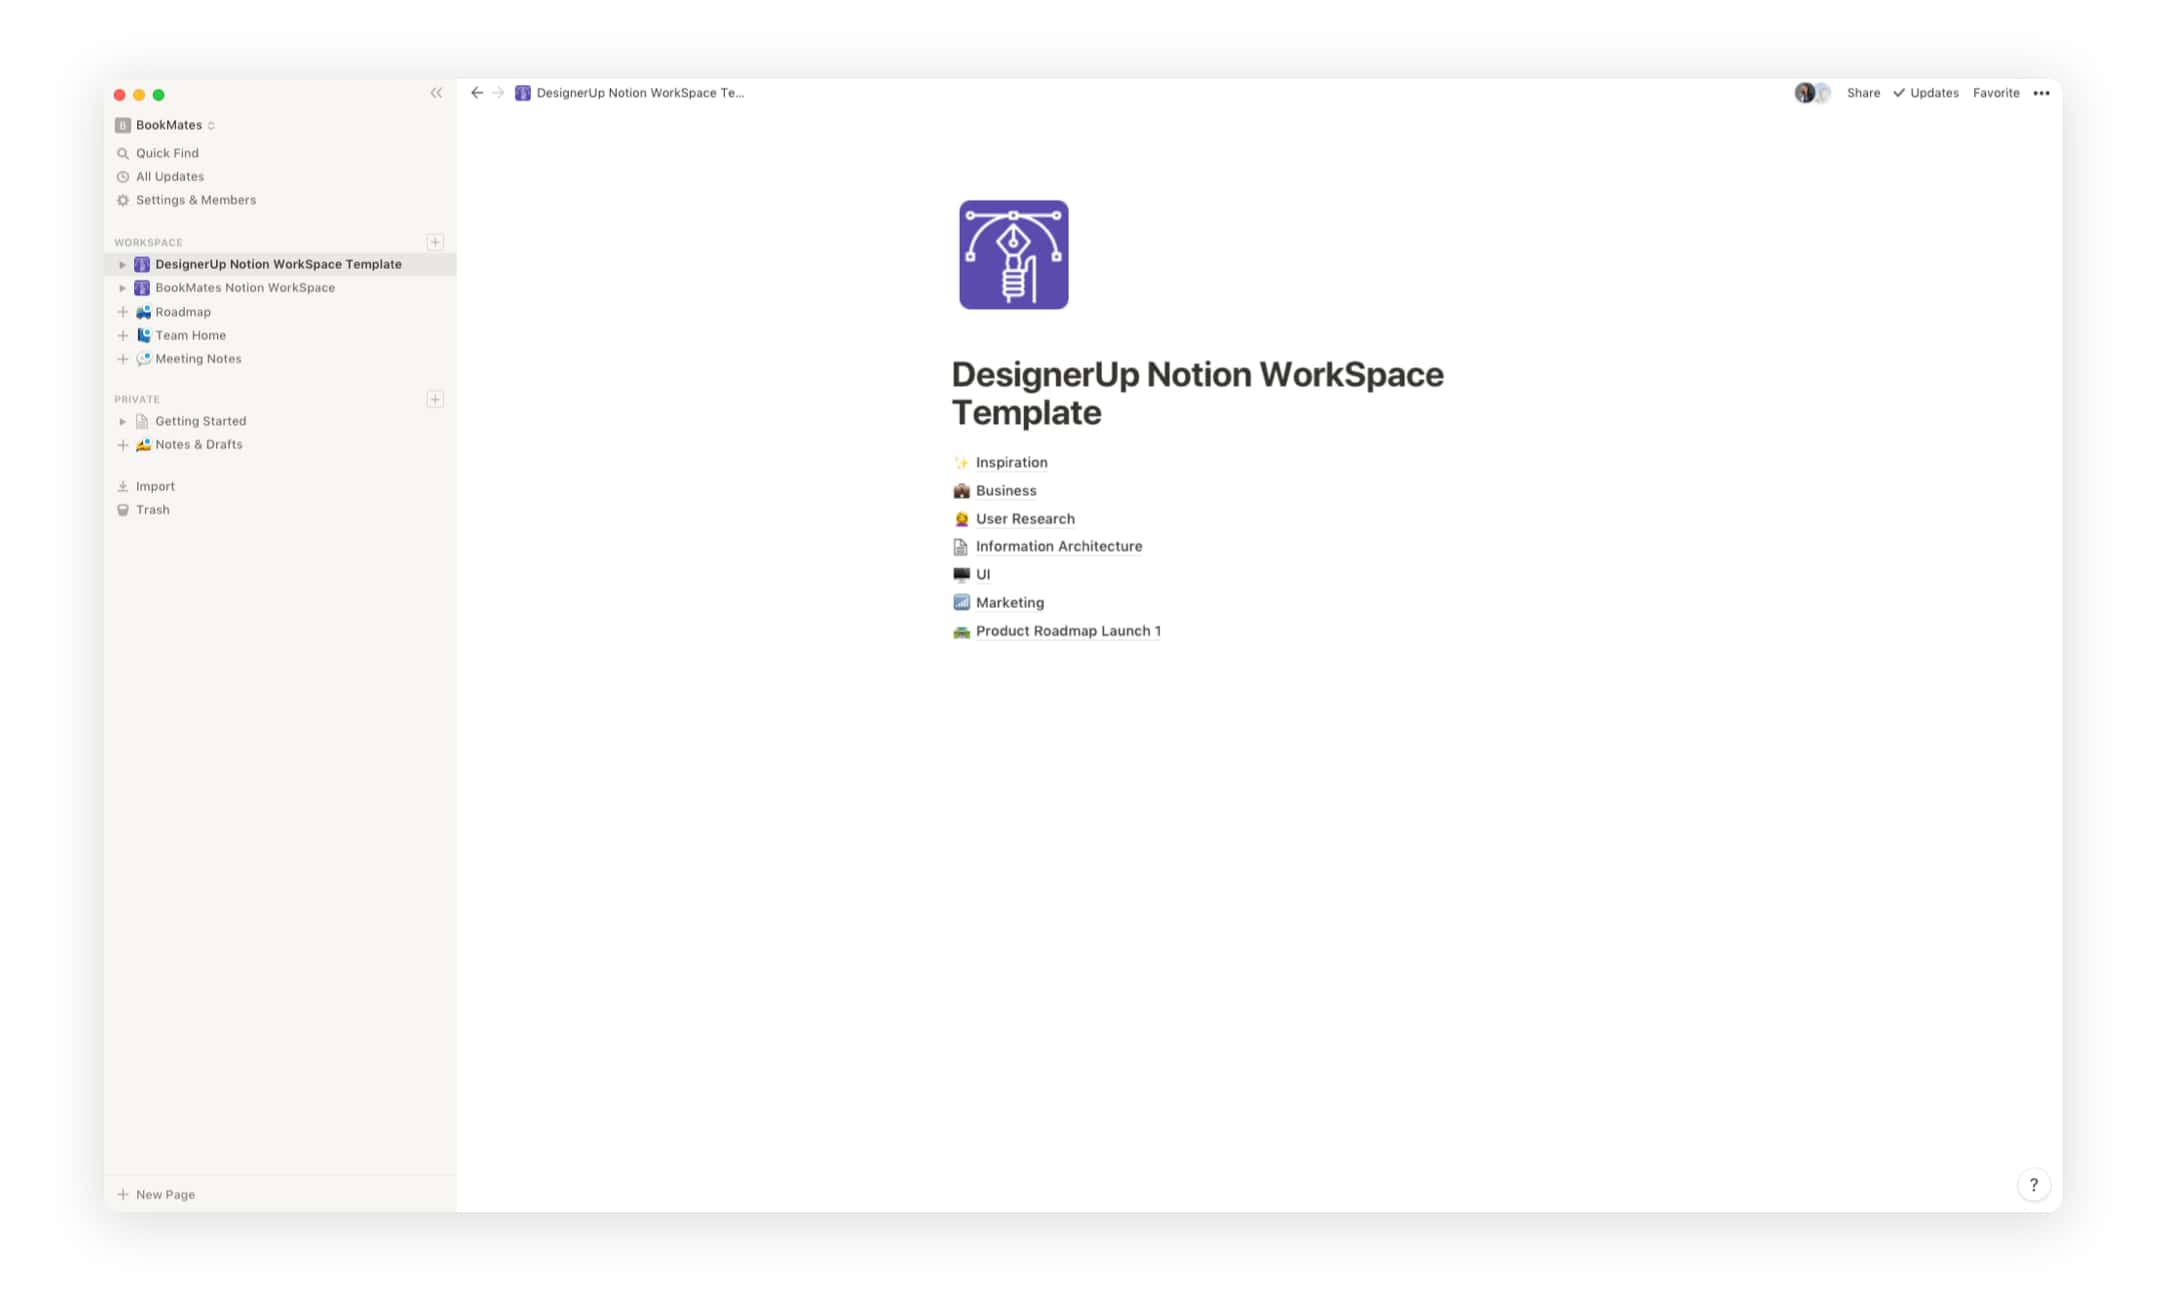
Task: Click the Team Home page emoji icon
Action: [143, 335]
